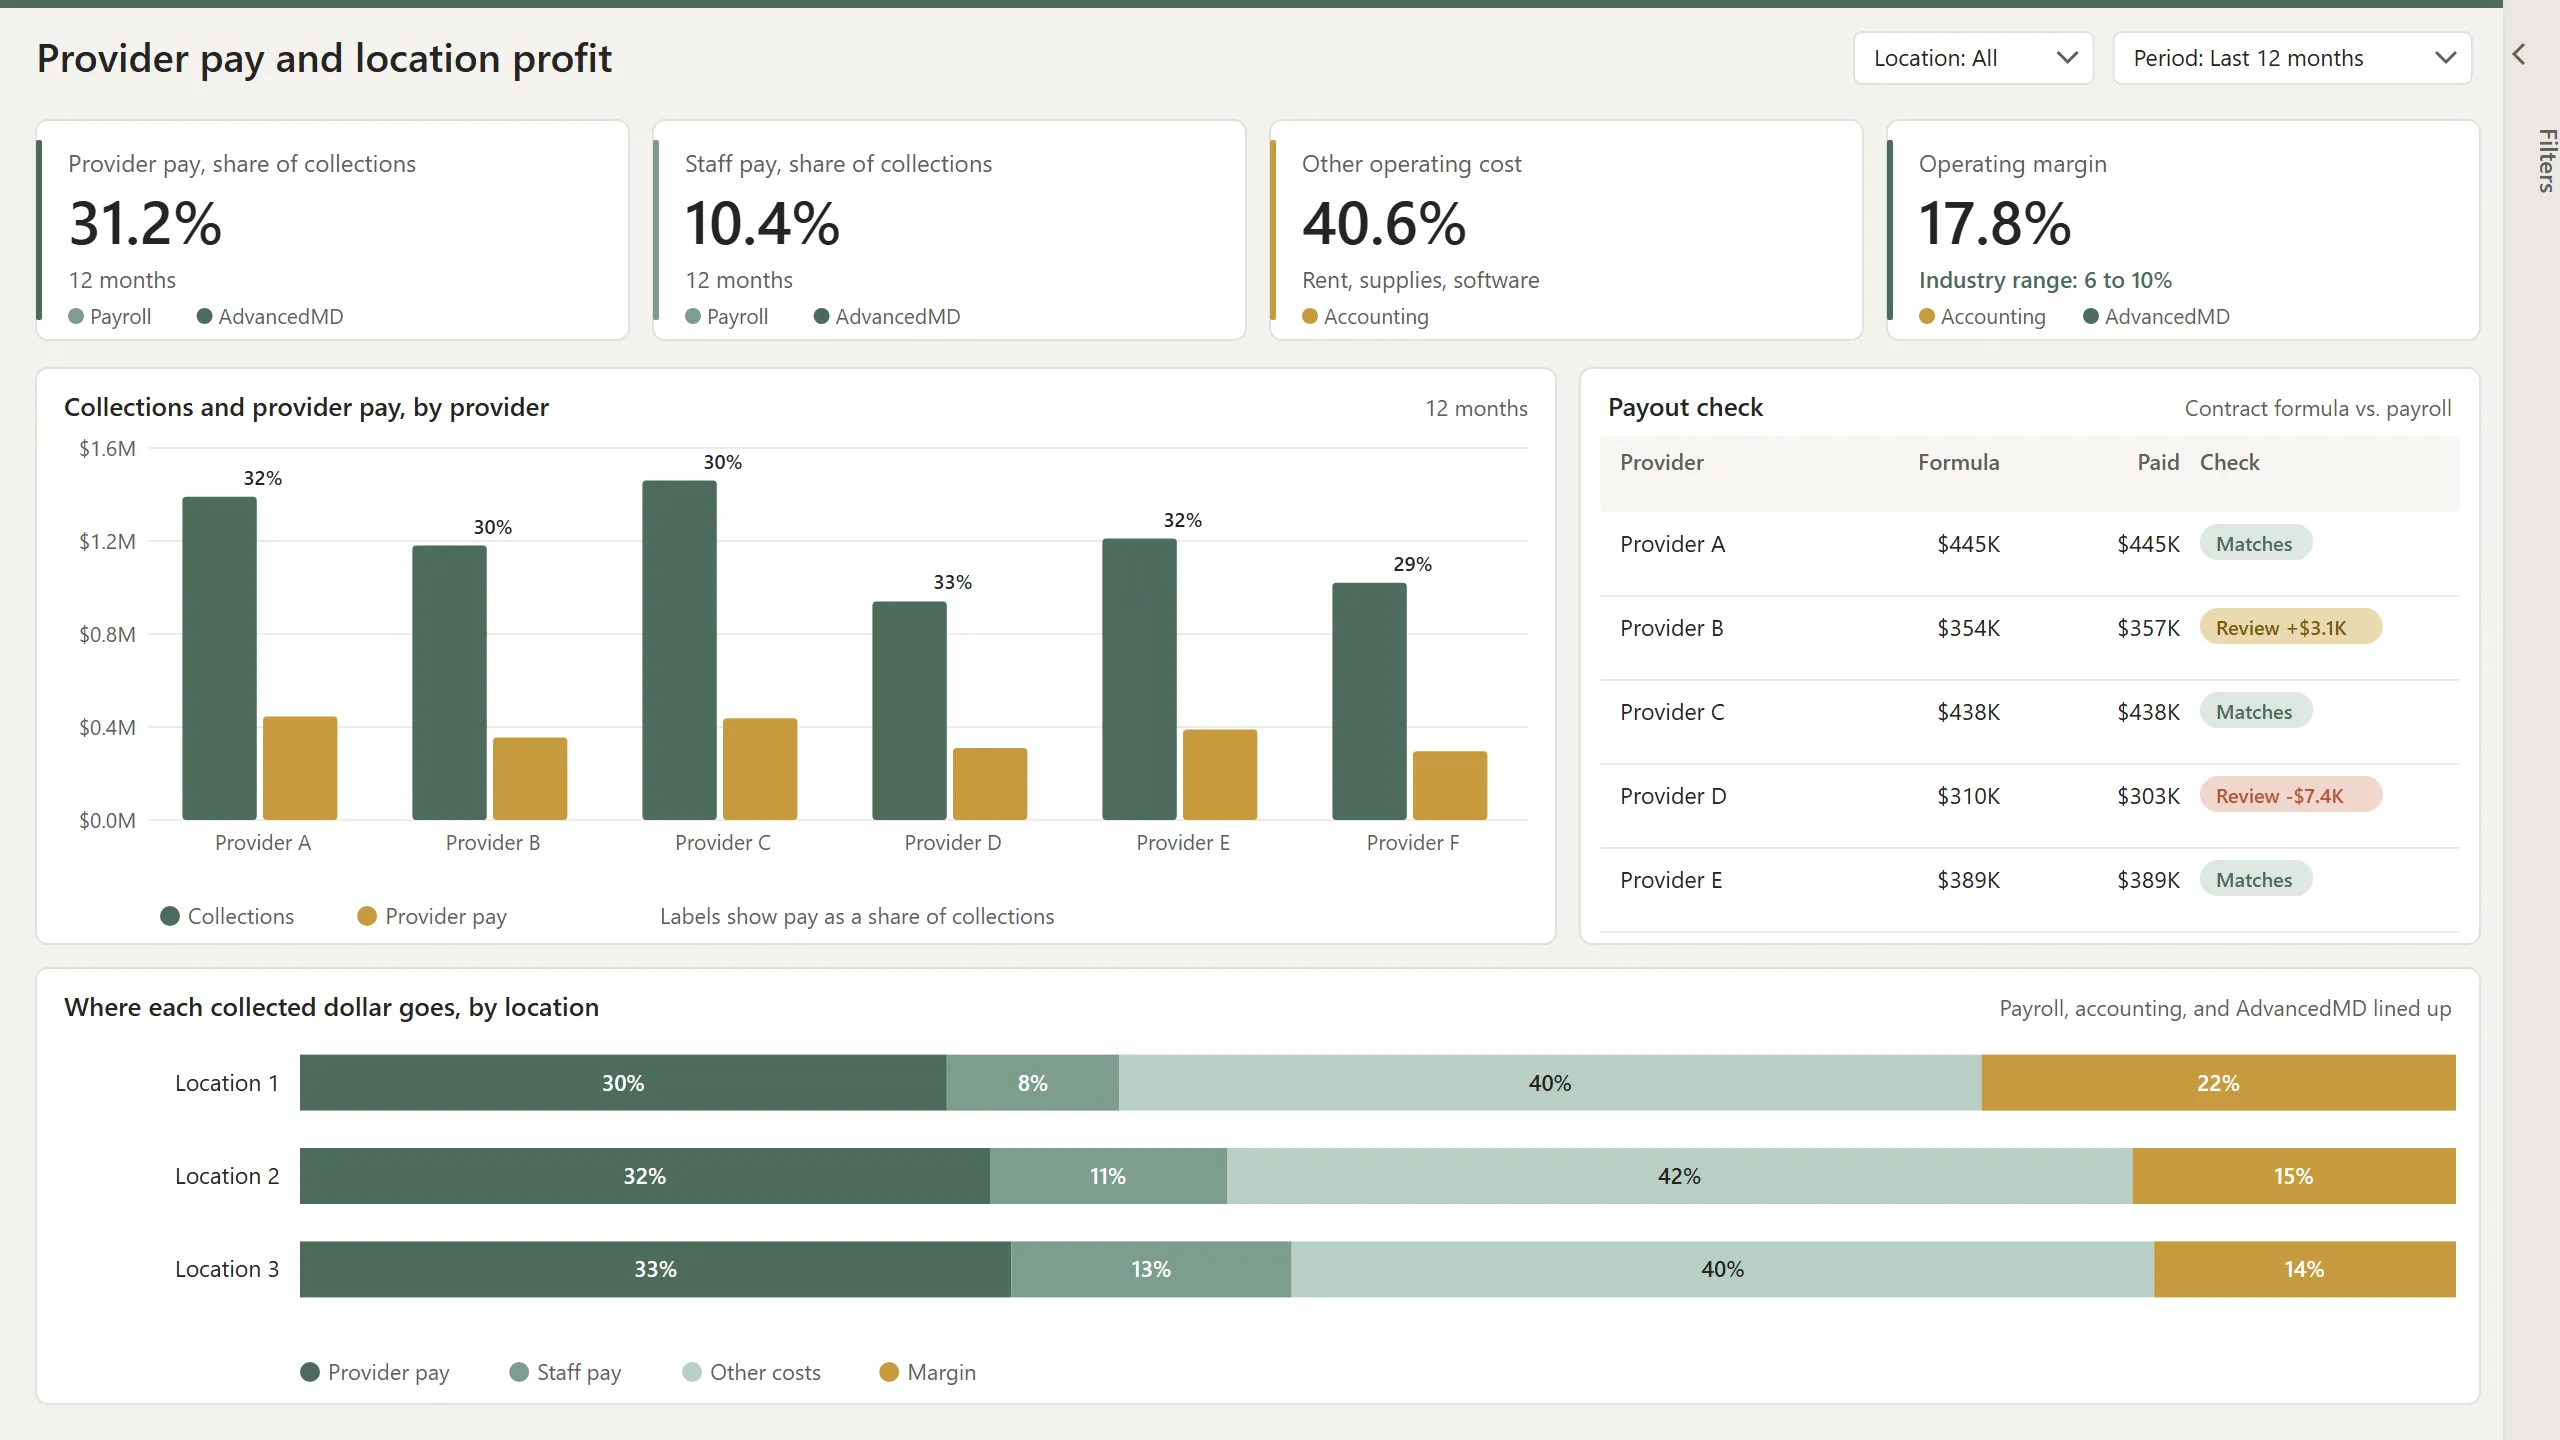Click Accounting legend in Other operating cost card
Image resolution: width=2560 pixels, height=1440 pixels.
1366,316
